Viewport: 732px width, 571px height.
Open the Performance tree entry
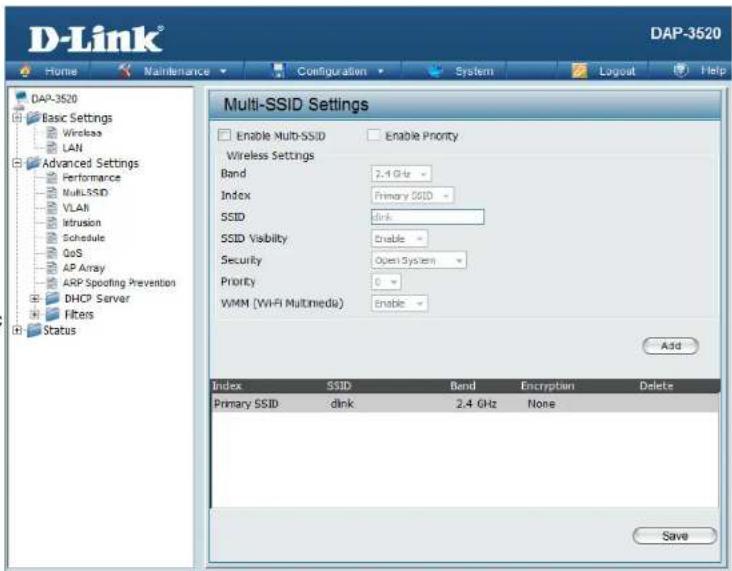[92, 178]
